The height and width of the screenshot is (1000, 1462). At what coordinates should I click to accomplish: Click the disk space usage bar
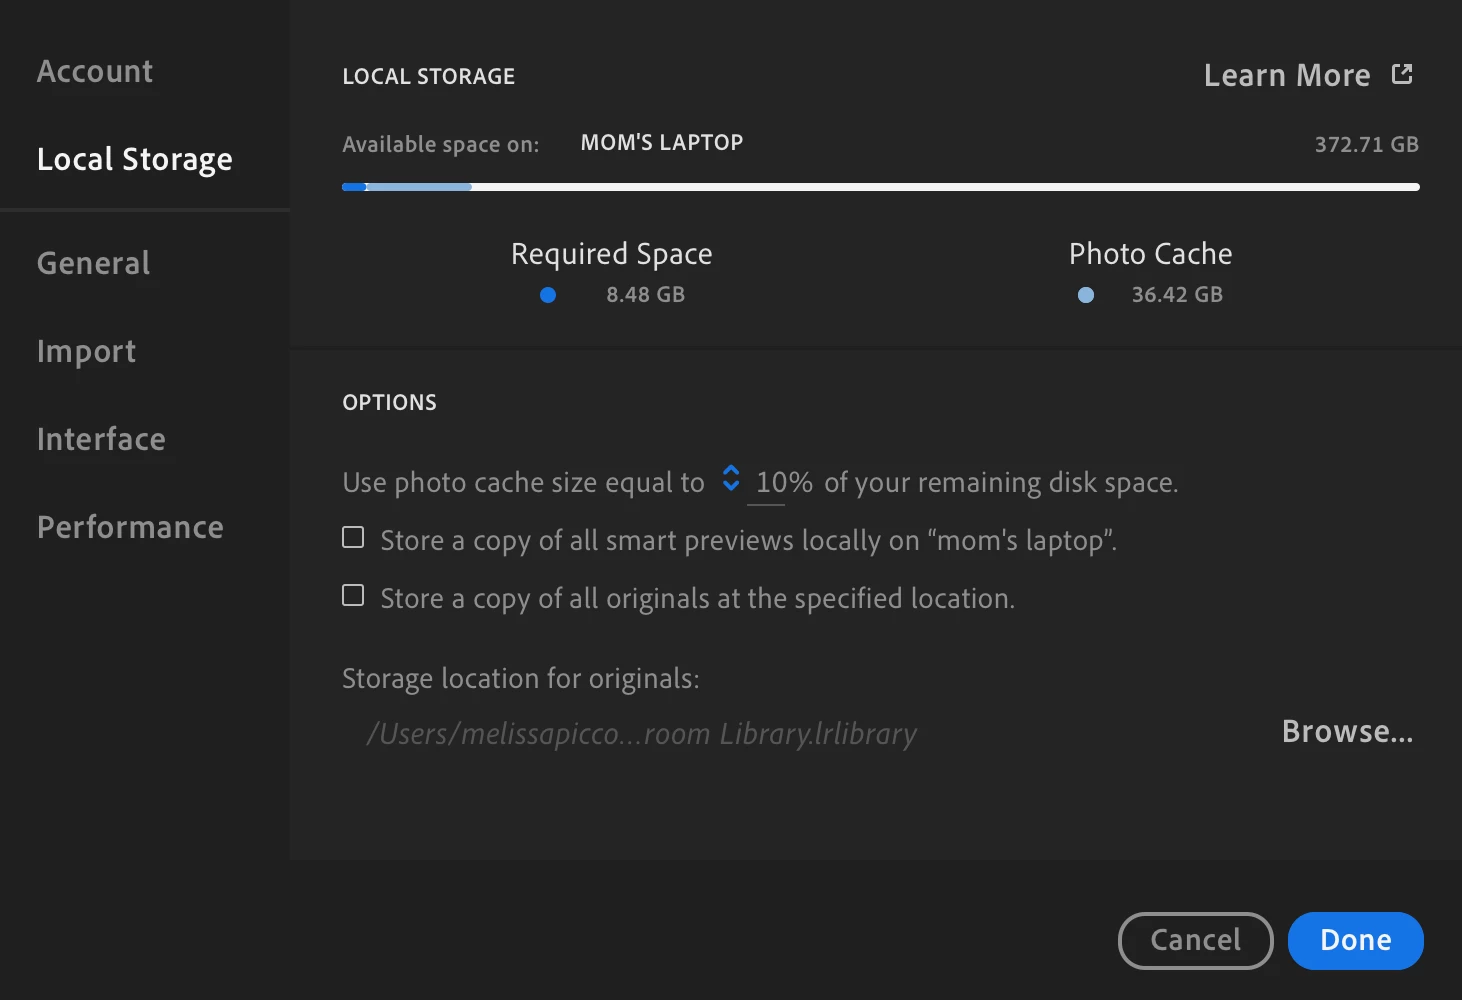(x=881, y=187)
